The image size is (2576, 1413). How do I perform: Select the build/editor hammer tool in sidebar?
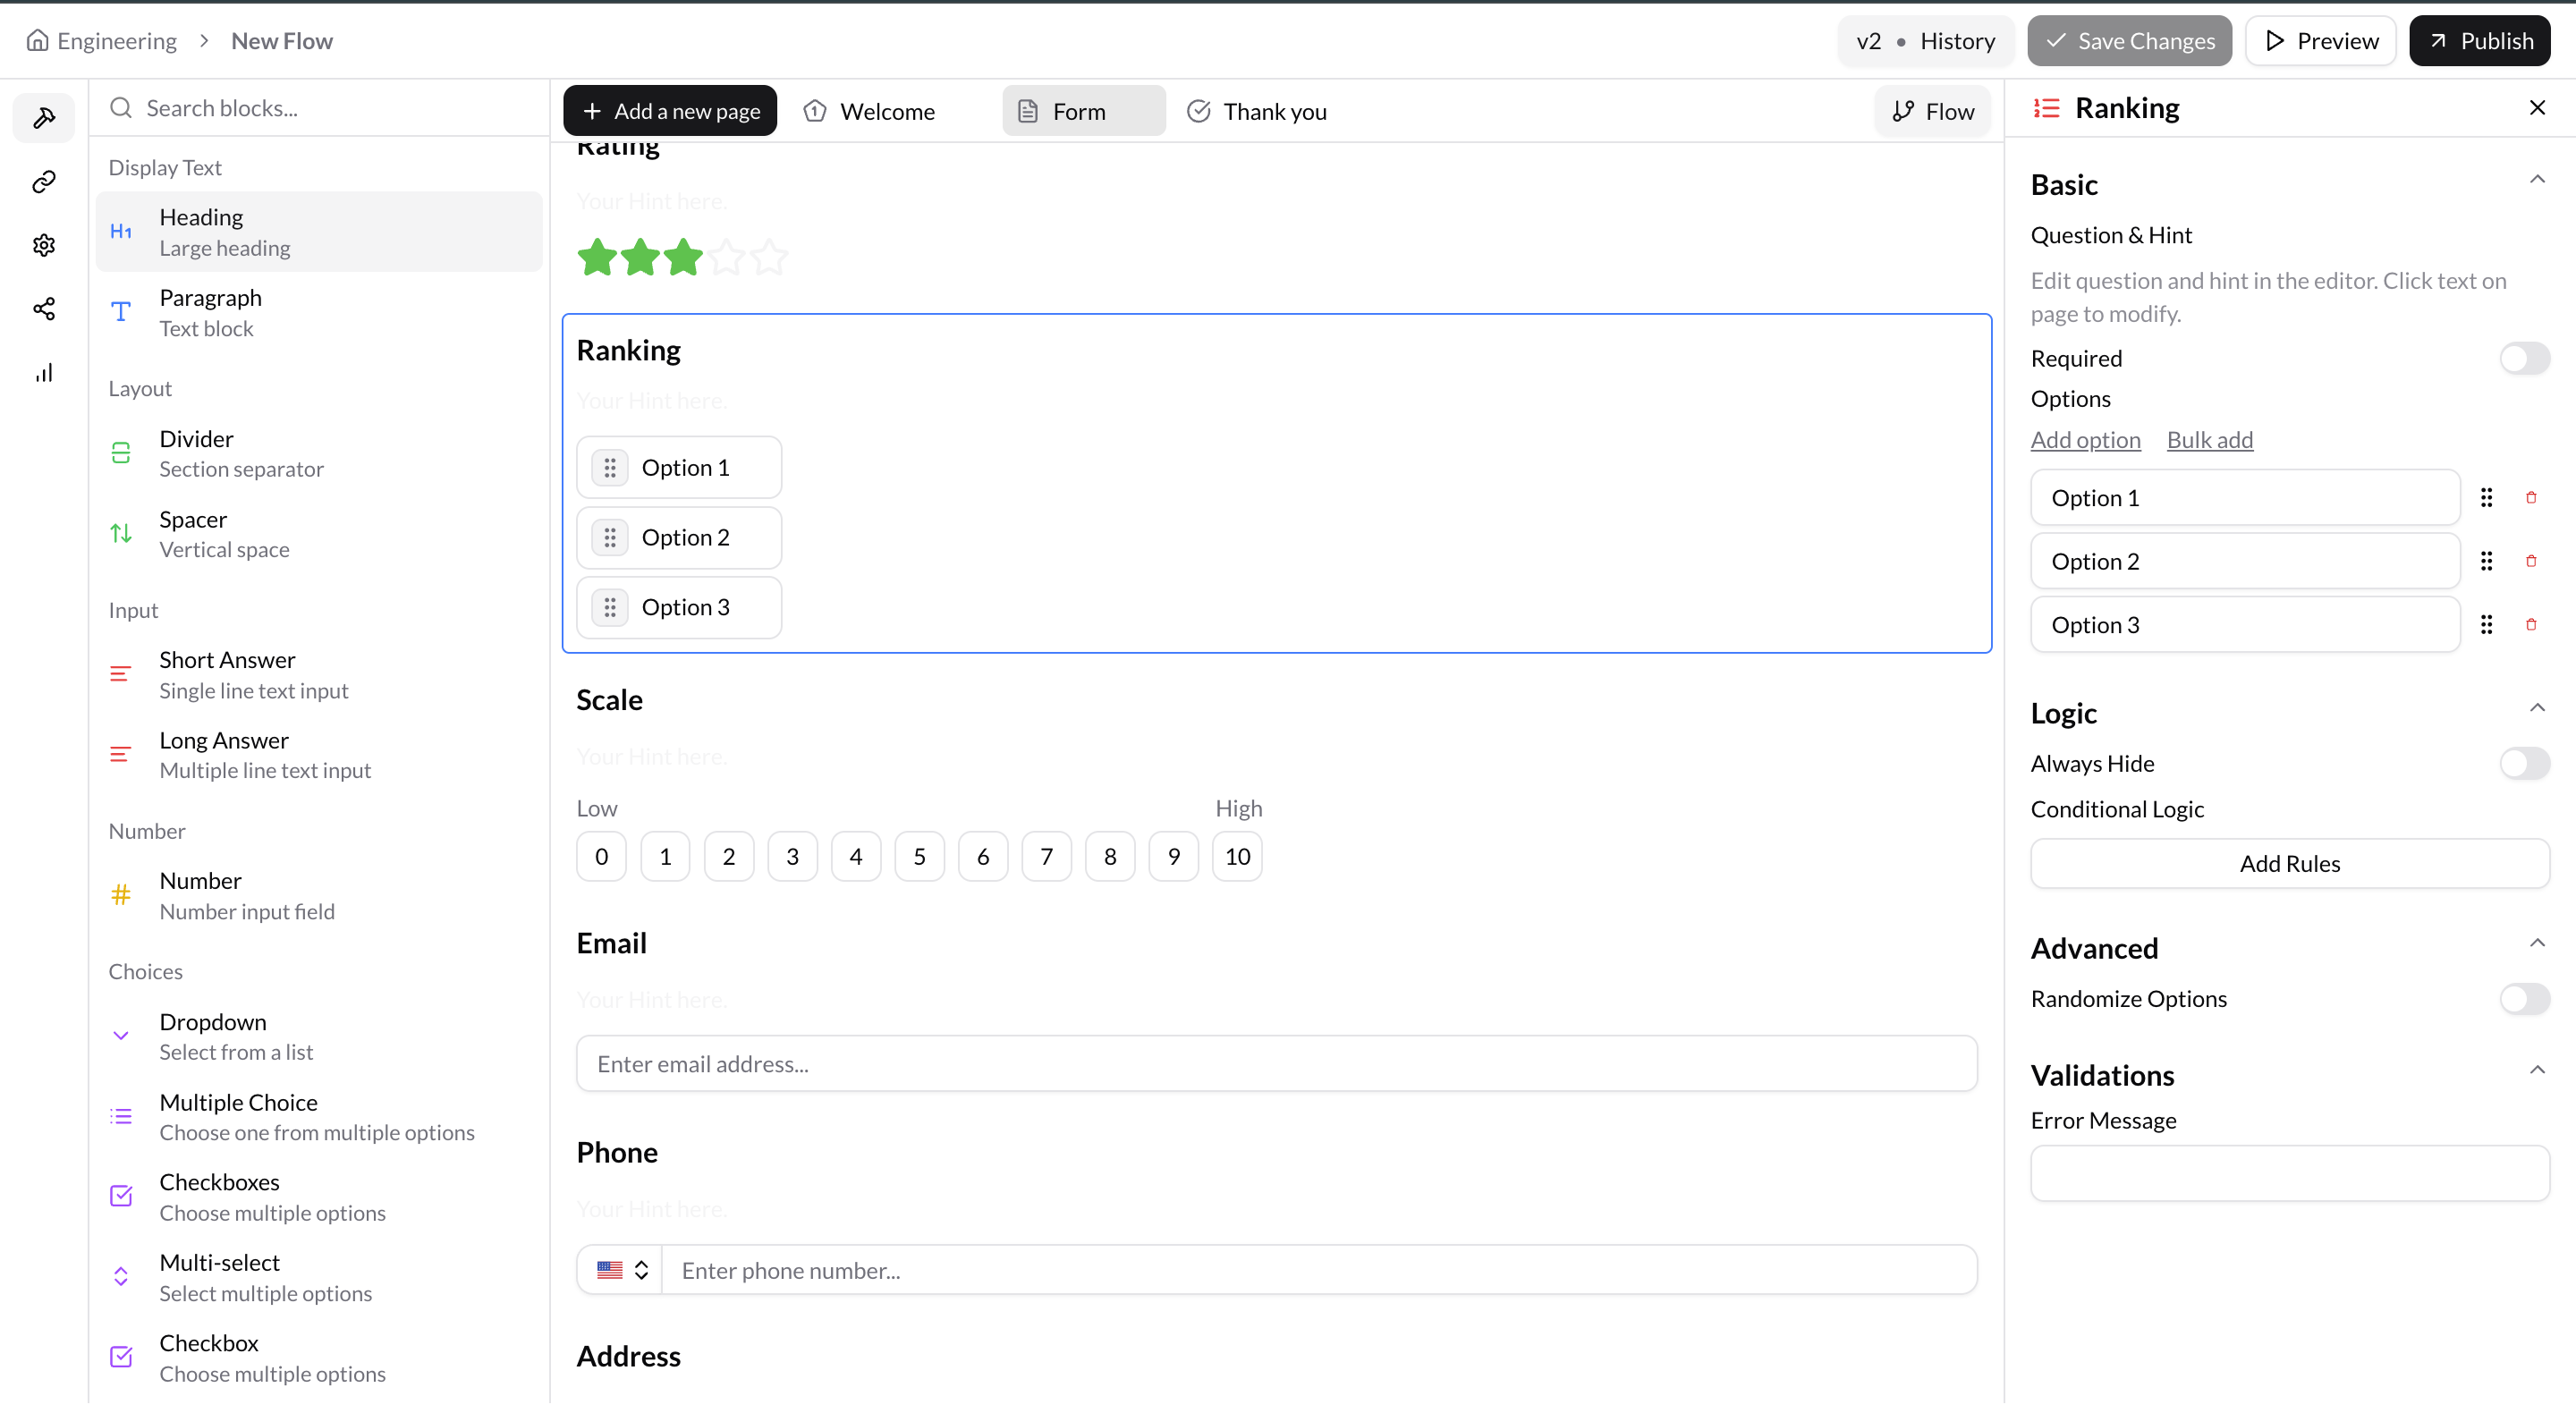point(44,118)
